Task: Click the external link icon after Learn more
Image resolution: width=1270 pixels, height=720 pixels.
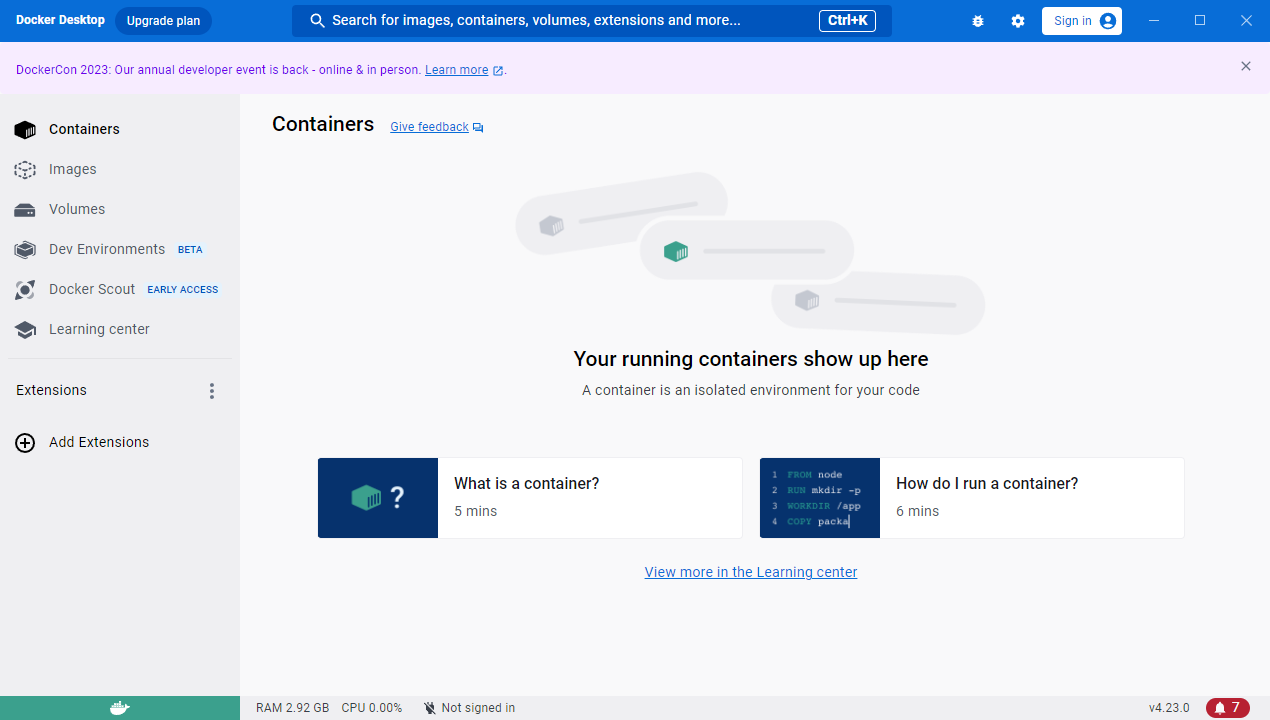Action: pyautogui.click(x=498, y=71)
